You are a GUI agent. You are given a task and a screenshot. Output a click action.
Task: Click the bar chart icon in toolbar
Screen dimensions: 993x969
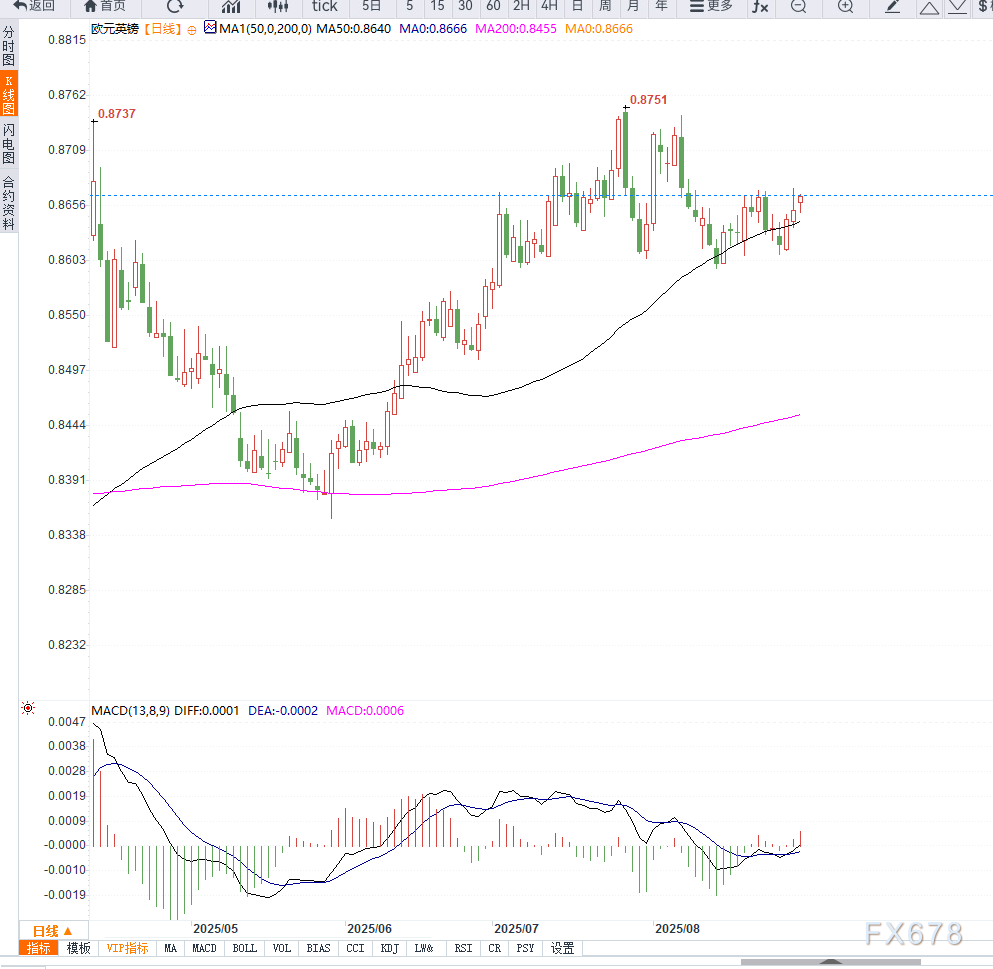[231, 6]
